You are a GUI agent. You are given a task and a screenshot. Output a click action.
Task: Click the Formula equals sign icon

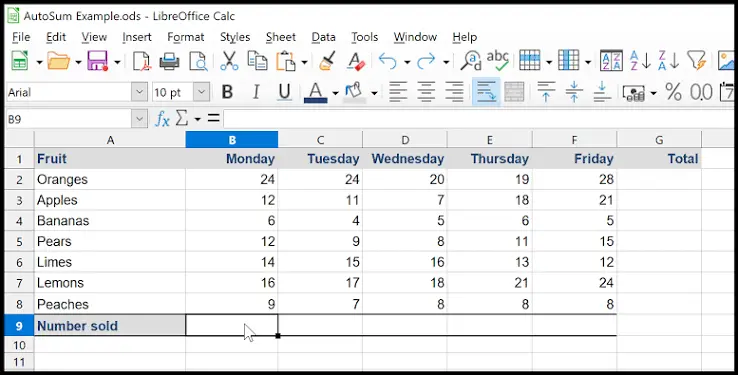point(214,119)
